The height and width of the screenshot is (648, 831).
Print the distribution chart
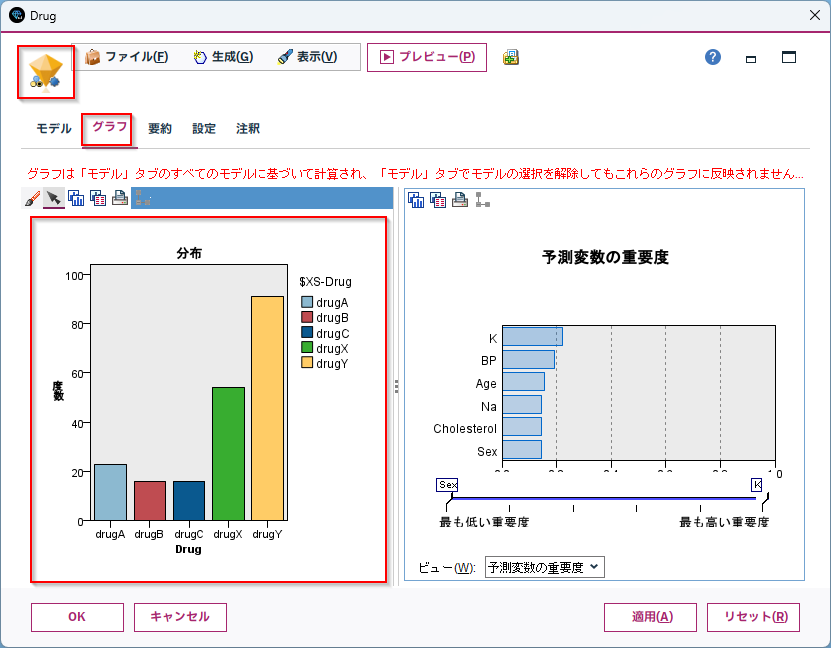(119, 198)
